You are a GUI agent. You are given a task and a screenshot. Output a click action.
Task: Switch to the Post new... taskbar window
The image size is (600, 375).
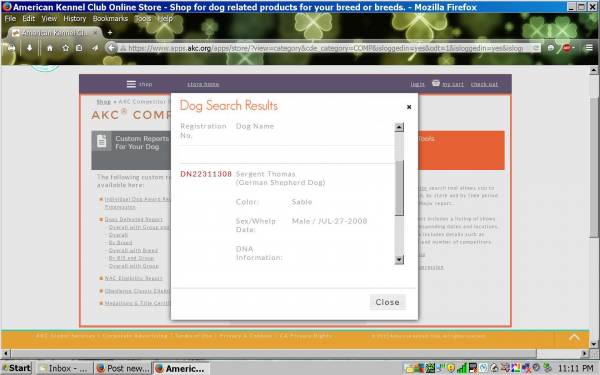[x=122, y=368]
